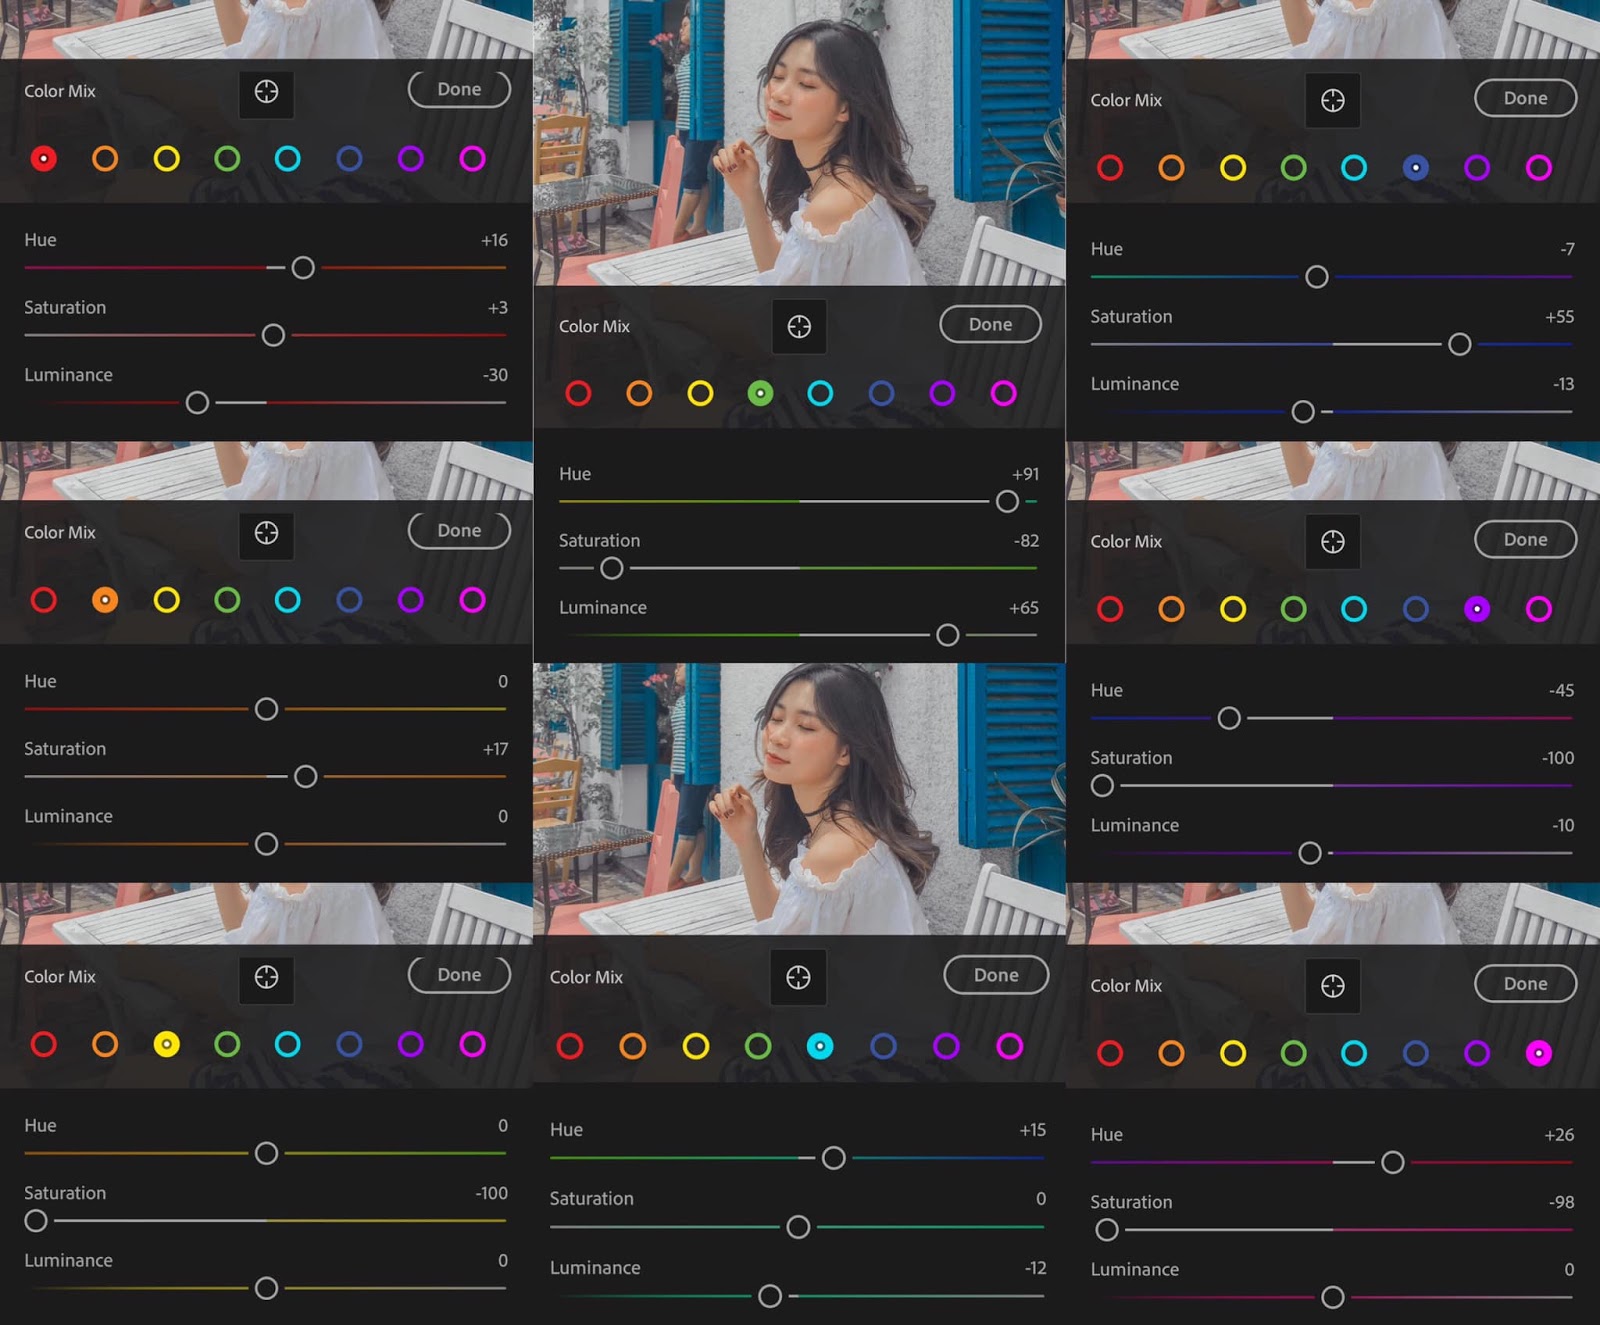
Task: Tap the upper center portrait photo
Action: (x=799, y=143)
